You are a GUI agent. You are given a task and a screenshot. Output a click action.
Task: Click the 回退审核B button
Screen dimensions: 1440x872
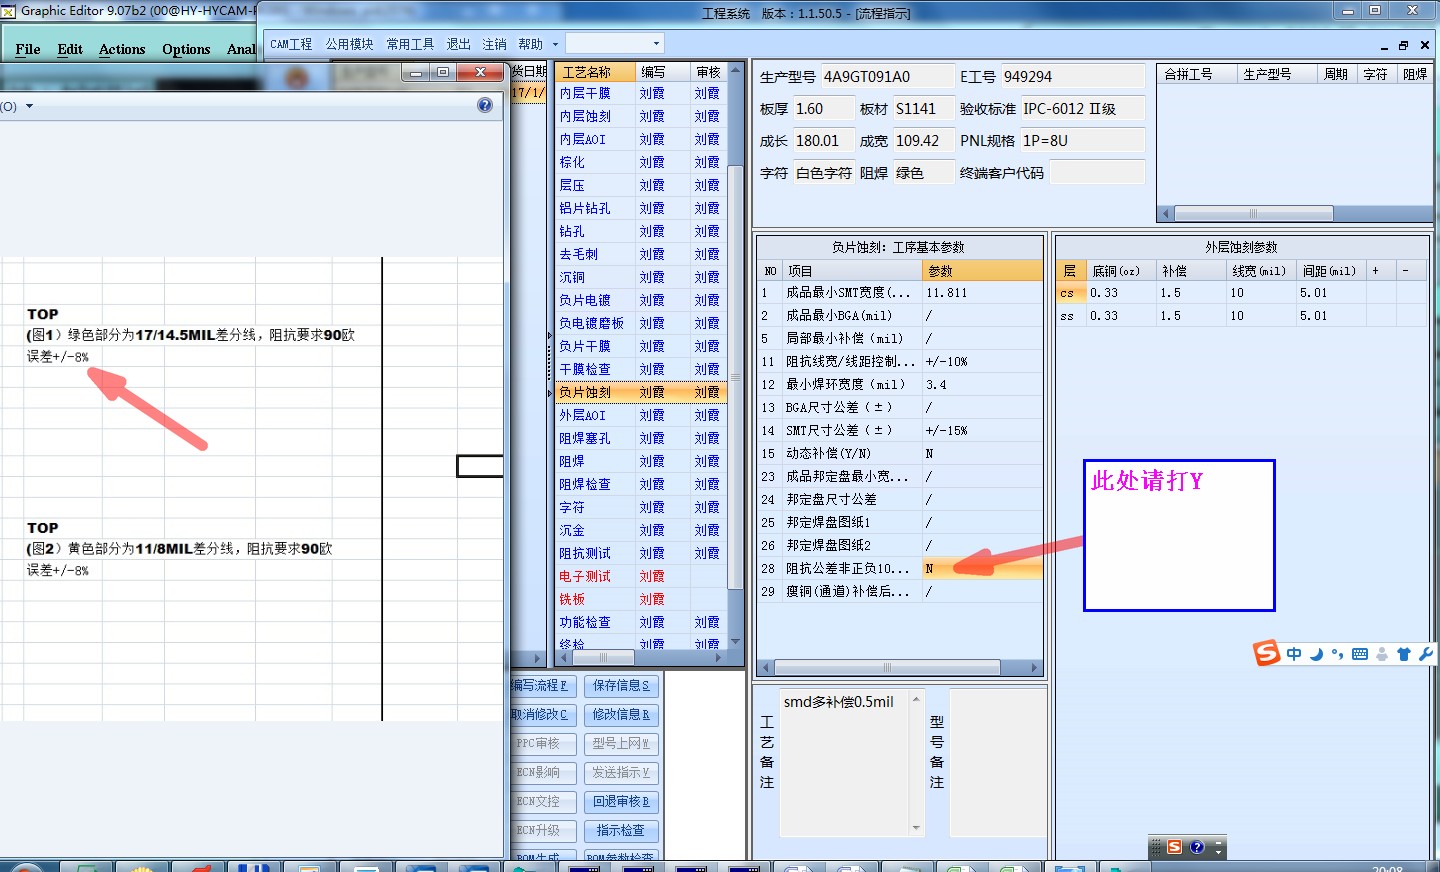pos(621,802)
